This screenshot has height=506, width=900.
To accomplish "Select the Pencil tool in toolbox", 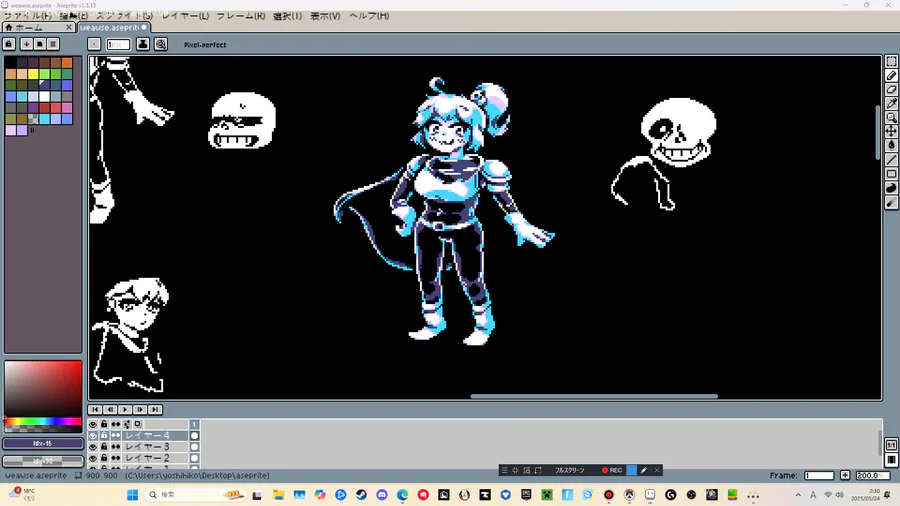I will click(891, 76).
